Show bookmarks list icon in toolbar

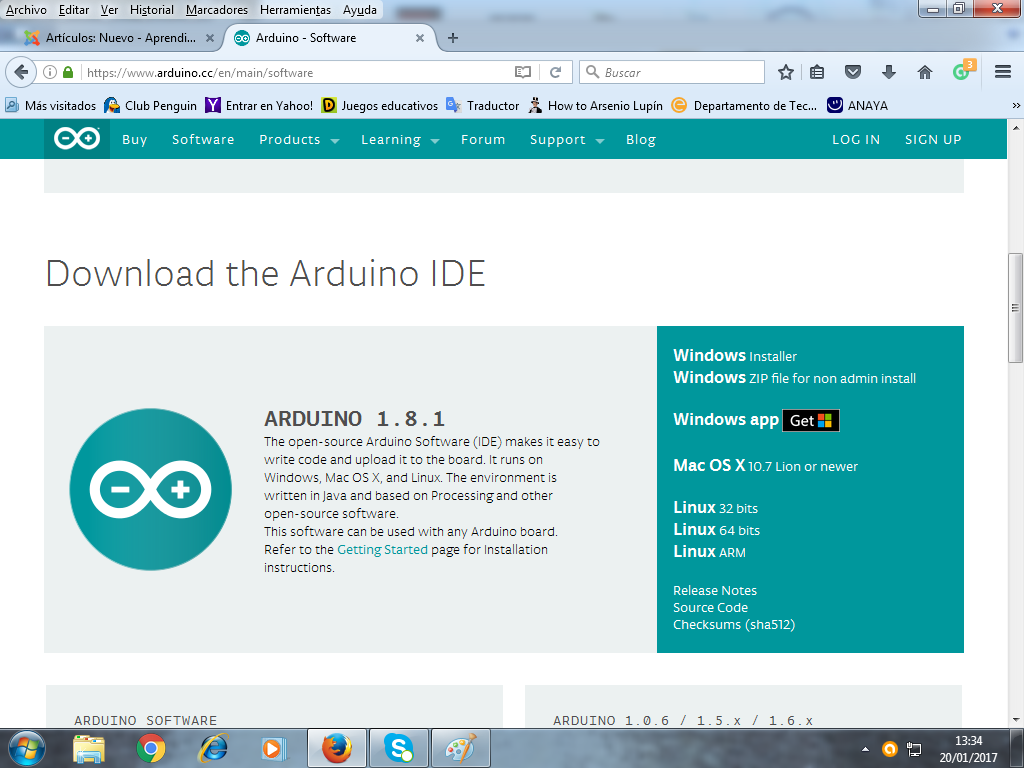(x=817, y=72)
